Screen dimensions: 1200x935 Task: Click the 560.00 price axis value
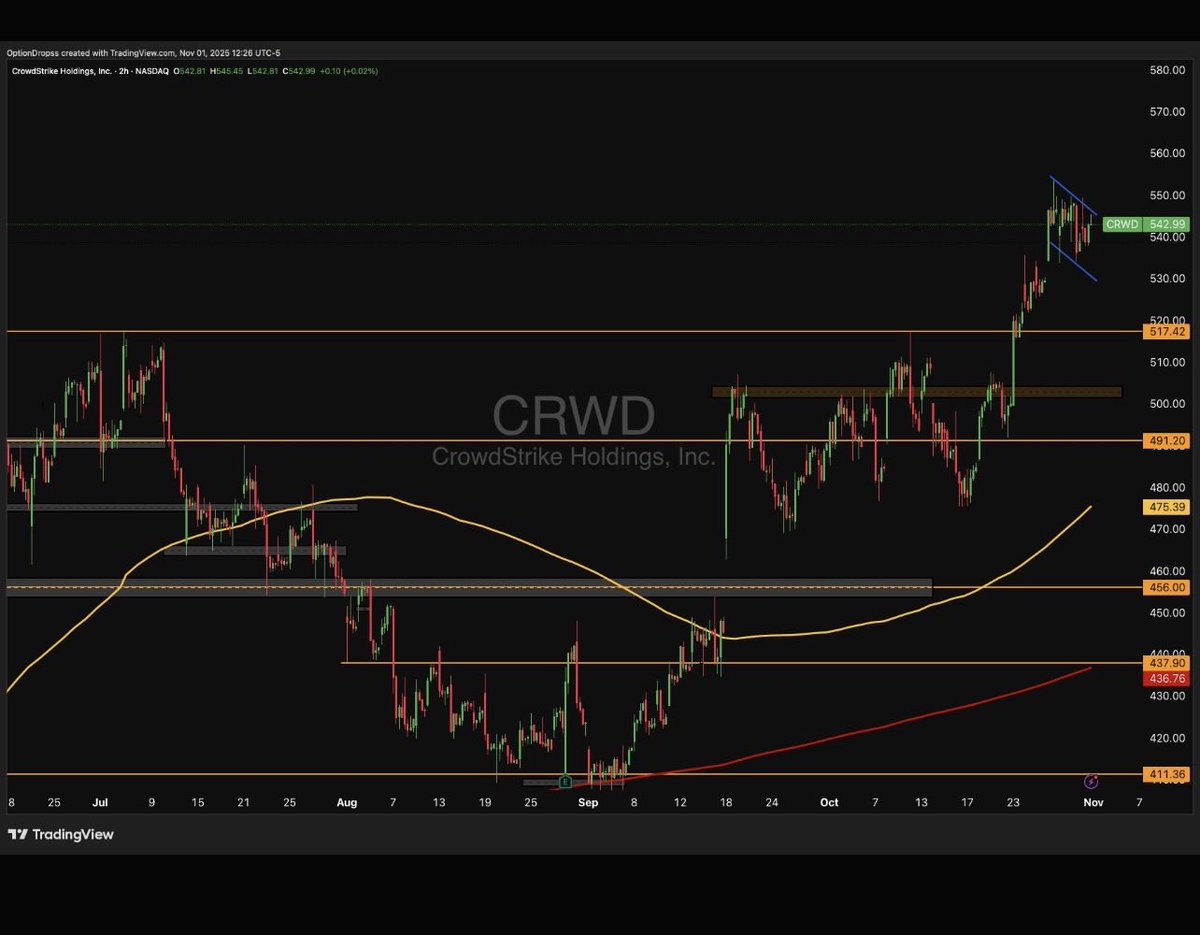(x=1167, y=153)
